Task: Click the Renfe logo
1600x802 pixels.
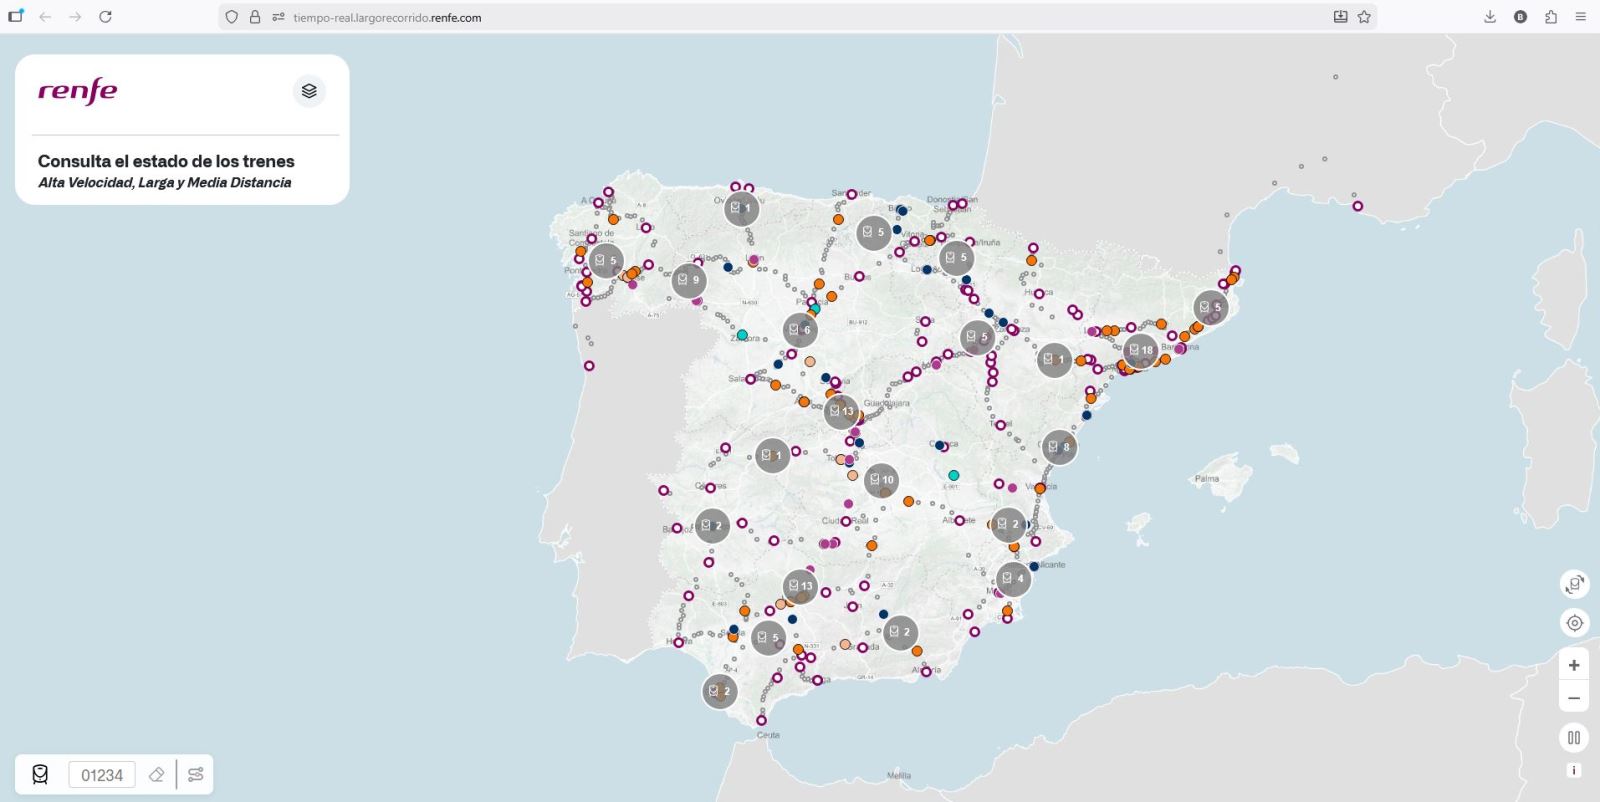Action: 78,91
